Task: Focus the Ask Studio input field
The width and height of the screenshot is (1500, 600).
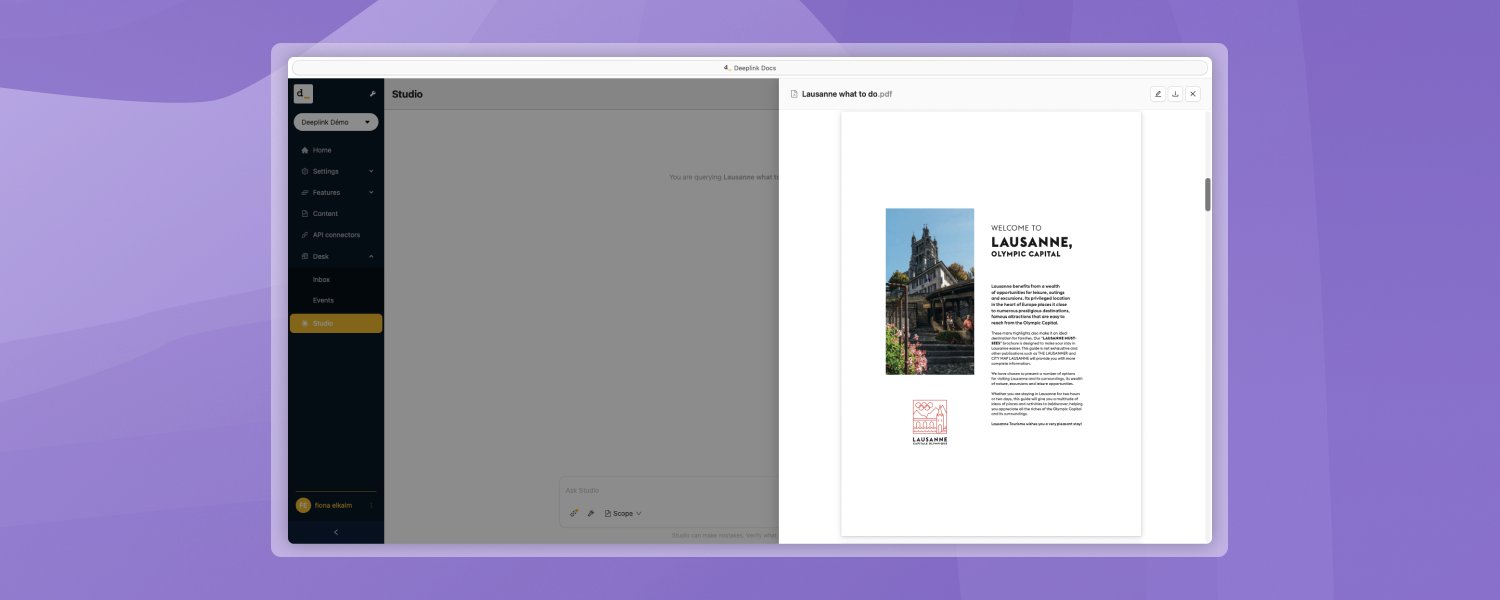Action: pos(668,490)
